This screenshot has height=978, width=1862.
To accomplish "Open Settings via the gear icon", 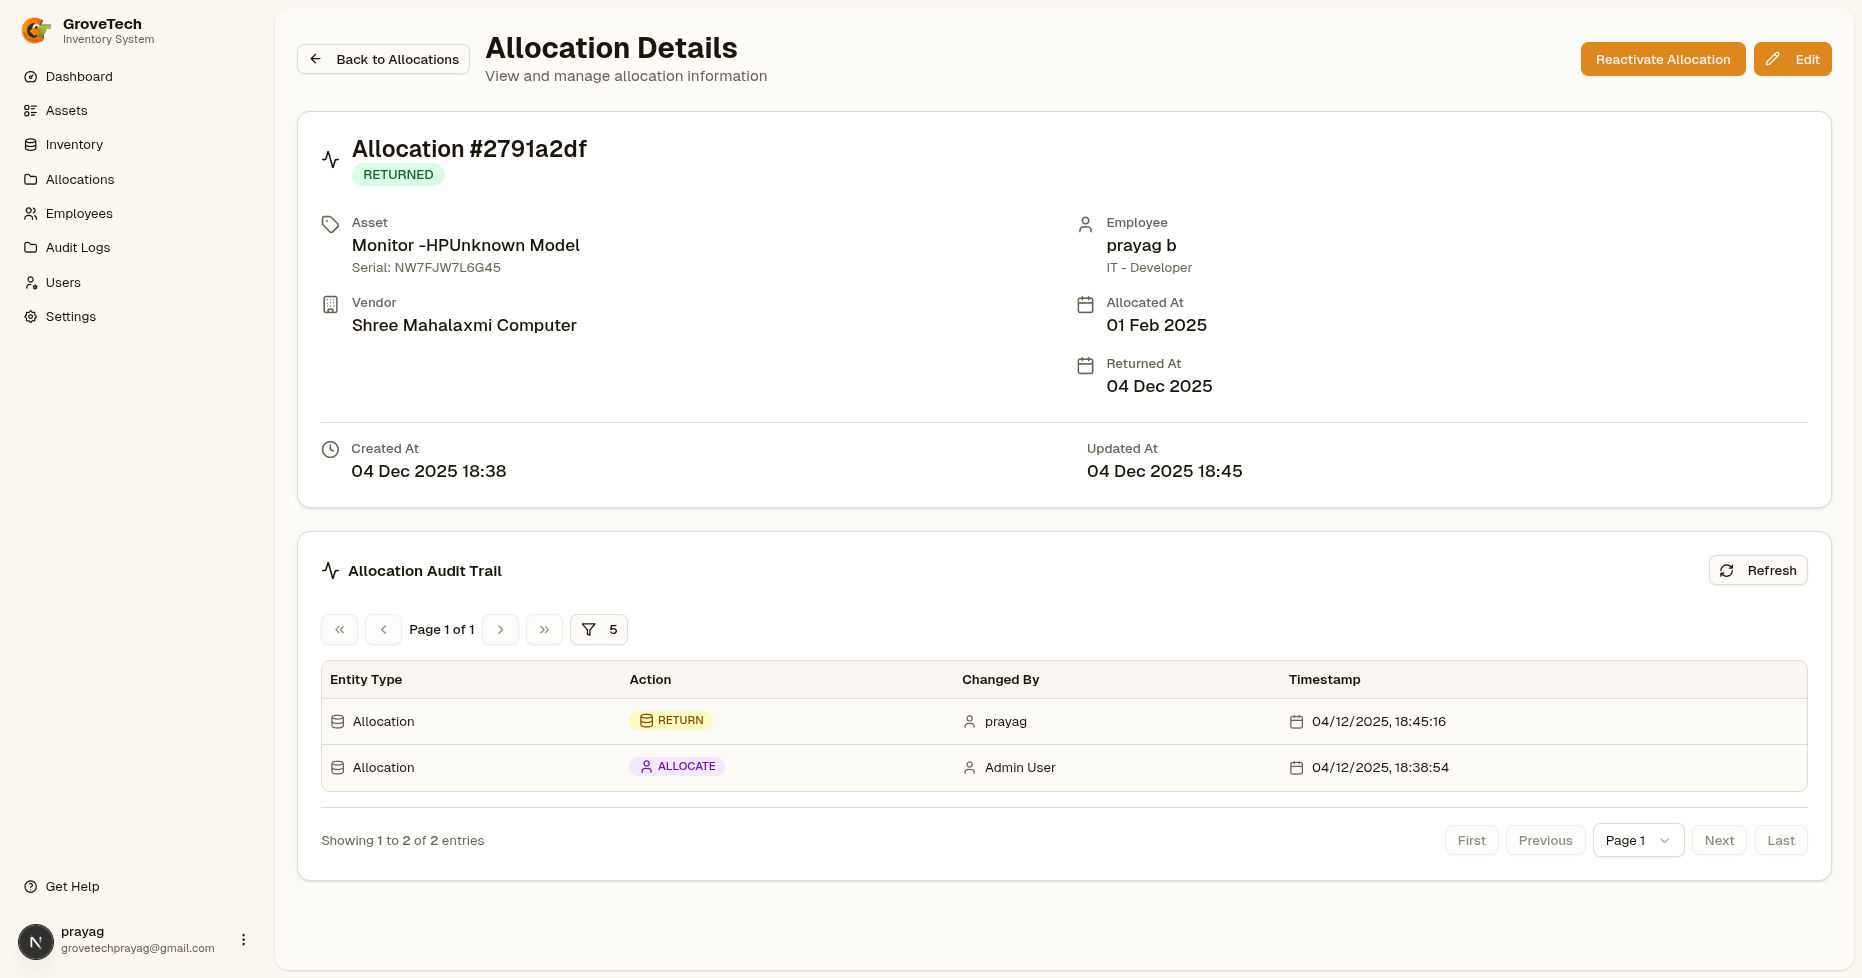I will point(29,316).
